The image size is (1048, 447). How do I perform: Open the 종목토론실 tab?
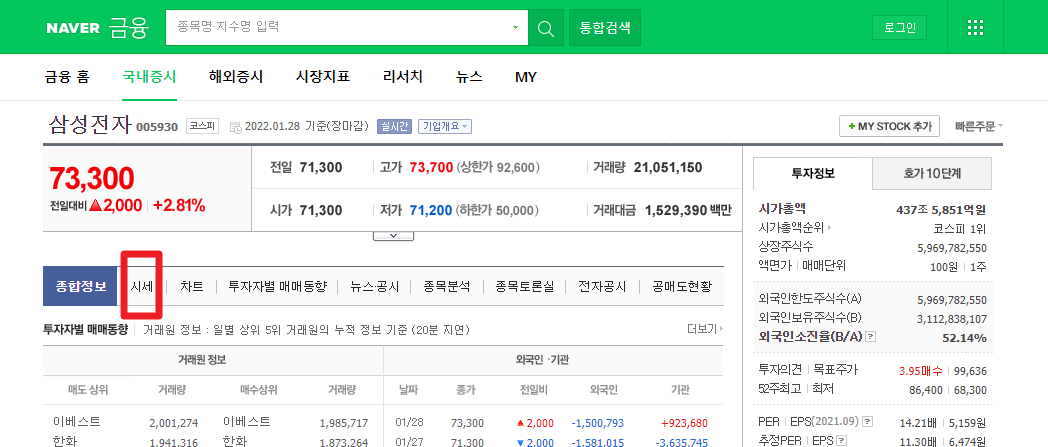coord(525,287)
